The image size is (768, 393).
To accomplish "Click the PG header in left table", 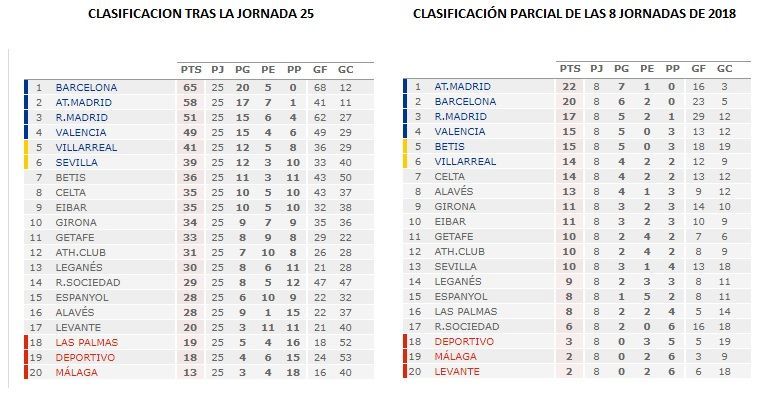I will pos(242,70).
